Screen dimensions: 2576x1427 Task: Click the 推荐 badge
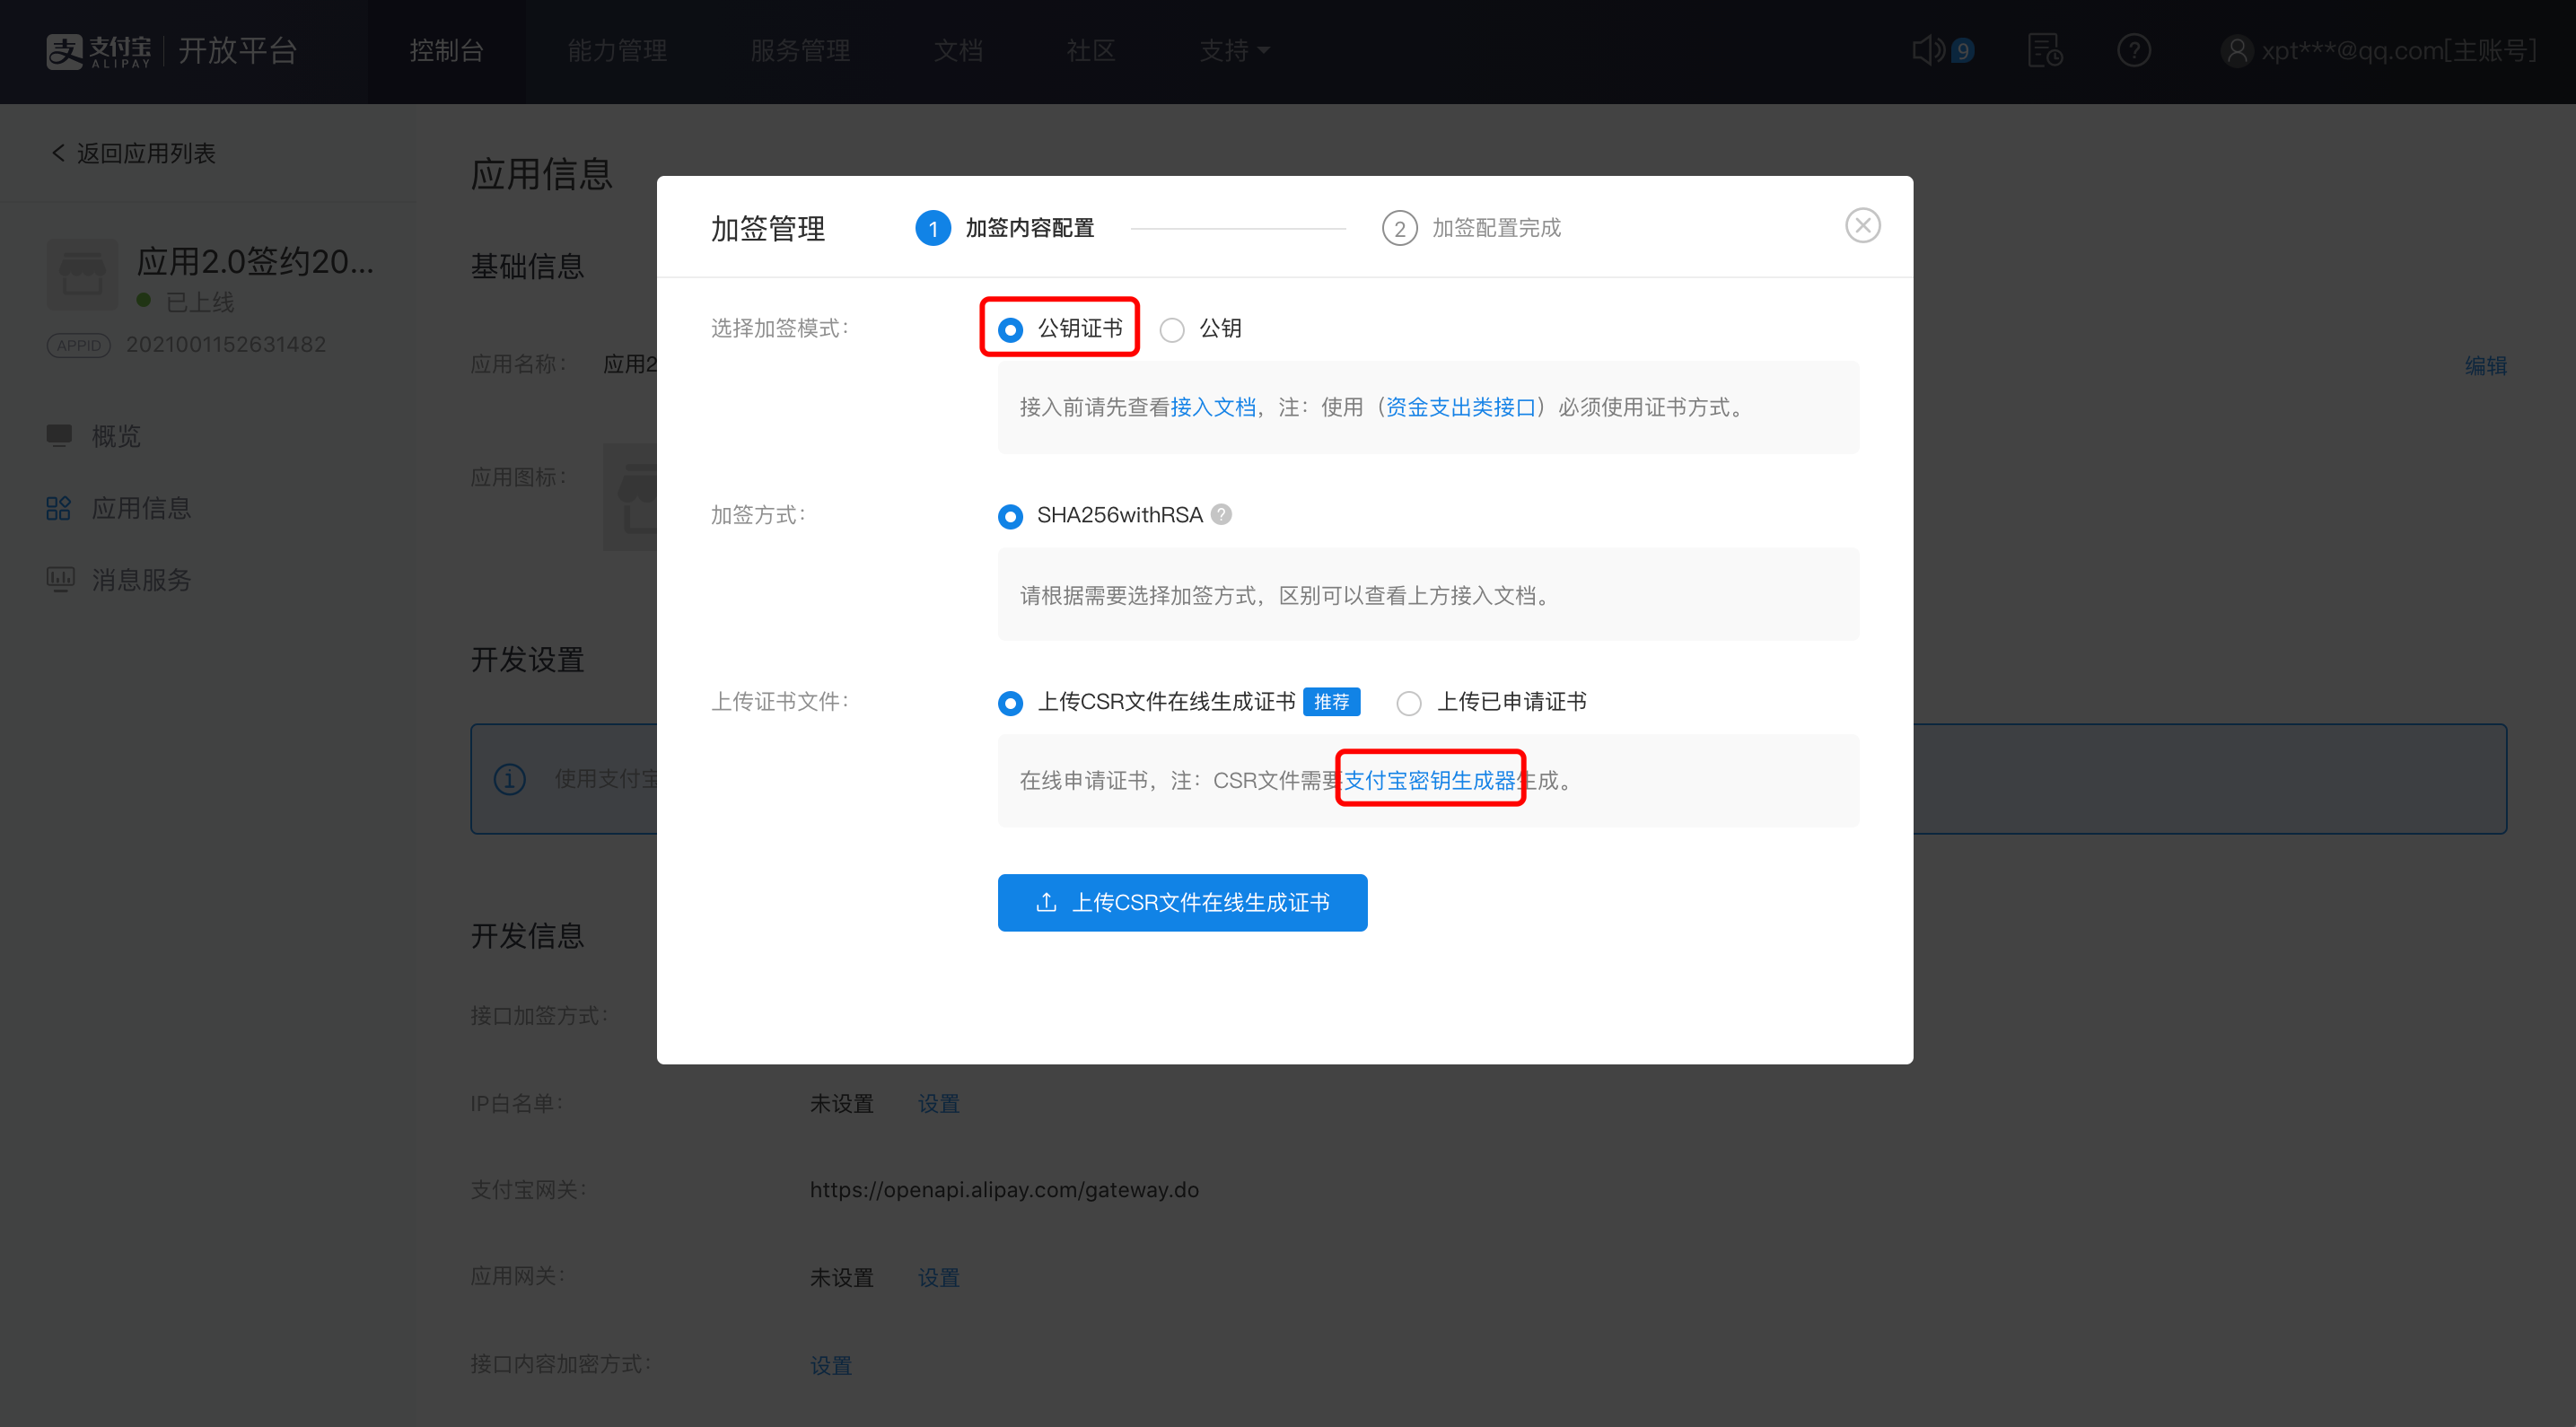coord(1331,702)
